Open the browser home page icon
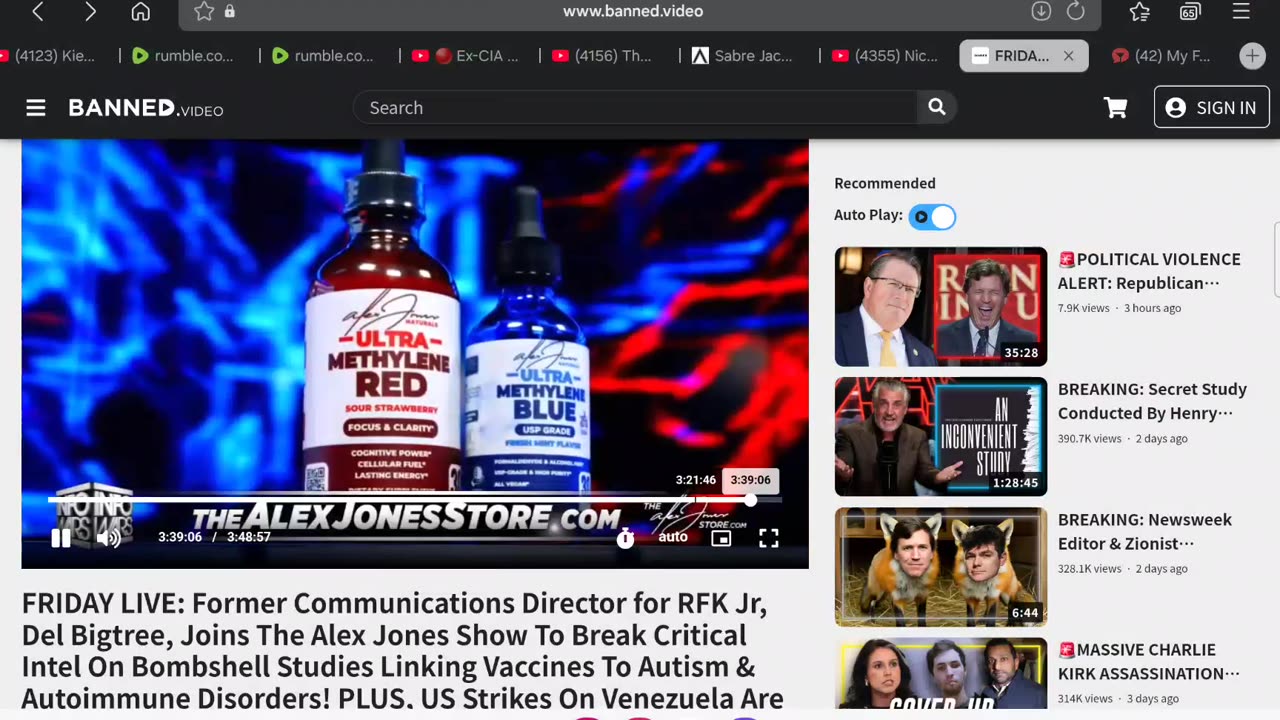1280x720 pixels. tap(141, 12)
